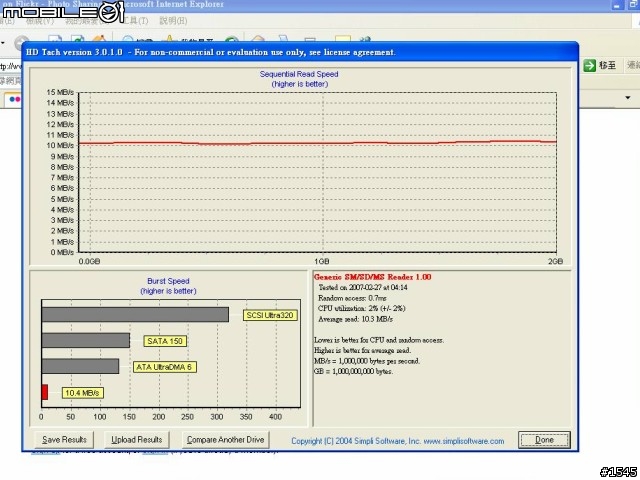
Task: Click the ATA UltraDMA 6 label
Action: (164, 367)
